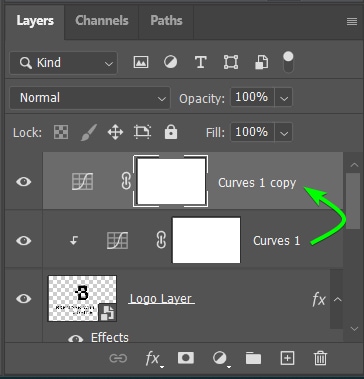Screen dimensions: 364x379
Task: Open the Kind filter dropdown
Action: point(63,63)
